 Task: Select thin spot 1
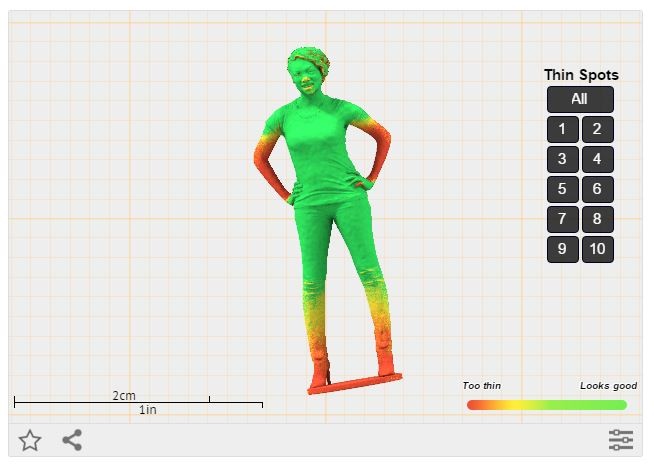(x=563, y=129)
